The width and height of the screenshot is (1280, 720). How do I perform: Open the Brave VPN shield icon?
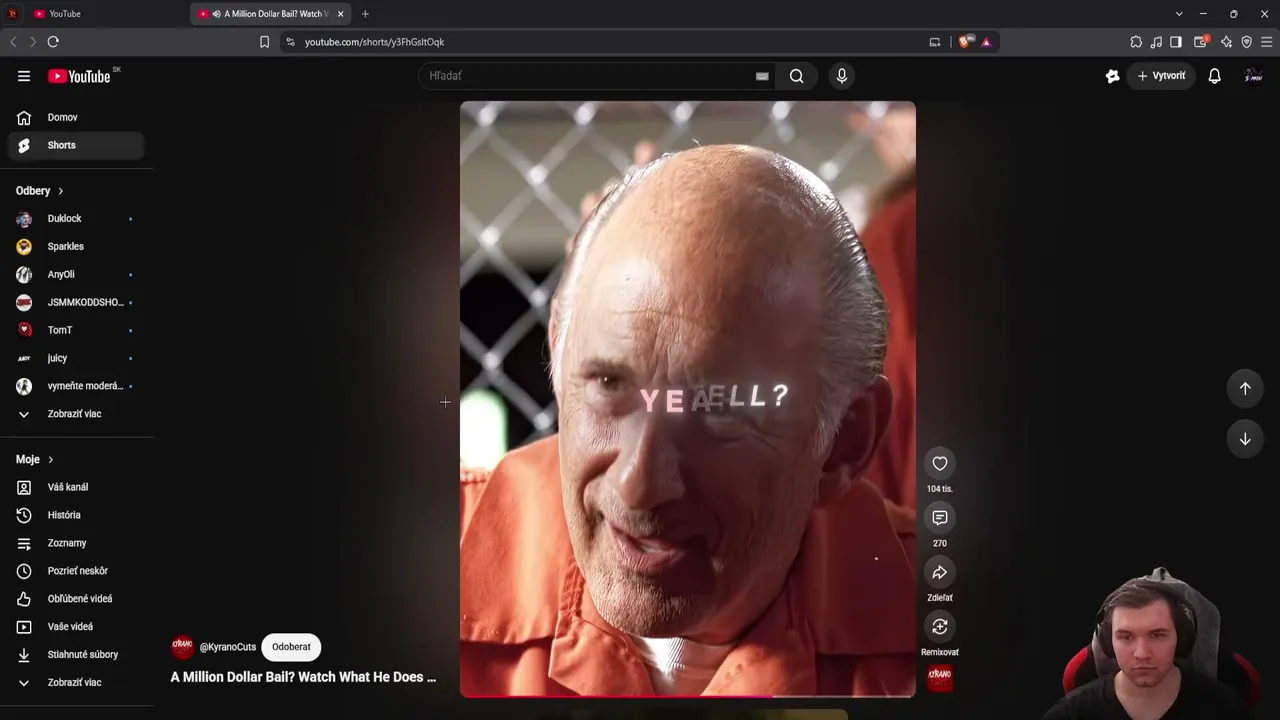(1246, 42)
